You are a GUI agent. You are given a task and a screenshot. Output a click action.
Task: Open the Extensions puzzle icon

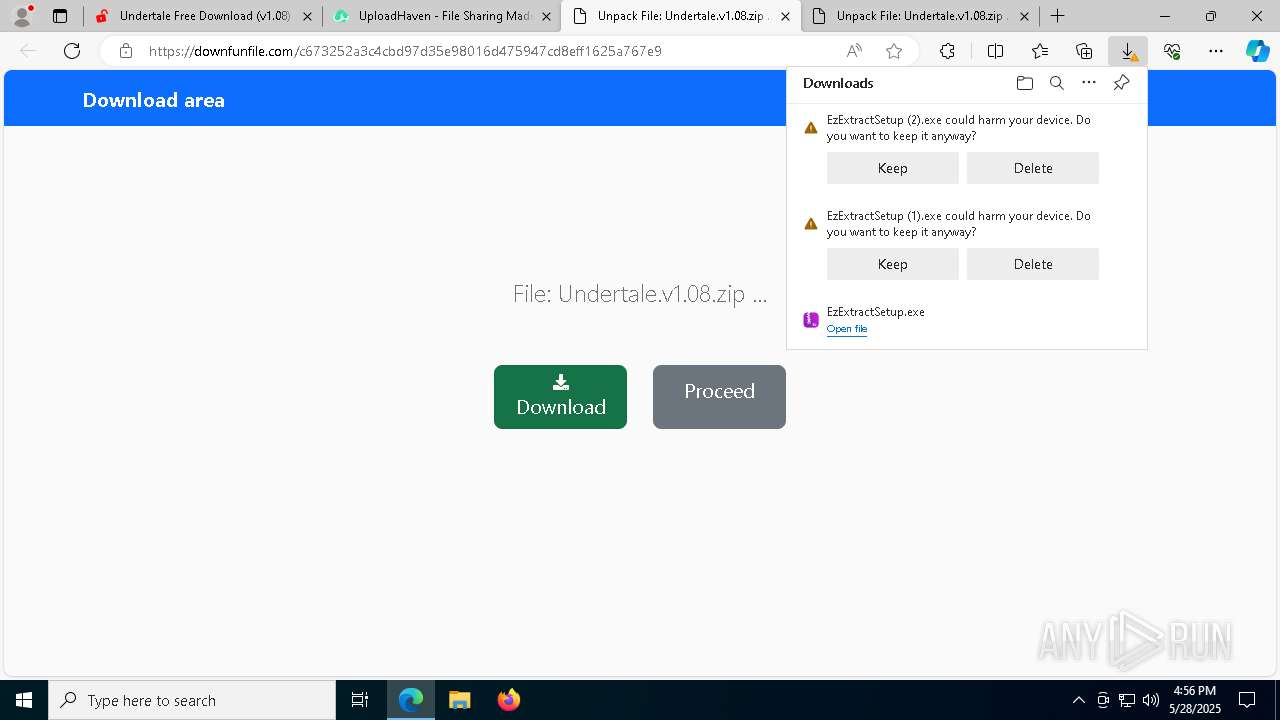click(x=947, y=51)
